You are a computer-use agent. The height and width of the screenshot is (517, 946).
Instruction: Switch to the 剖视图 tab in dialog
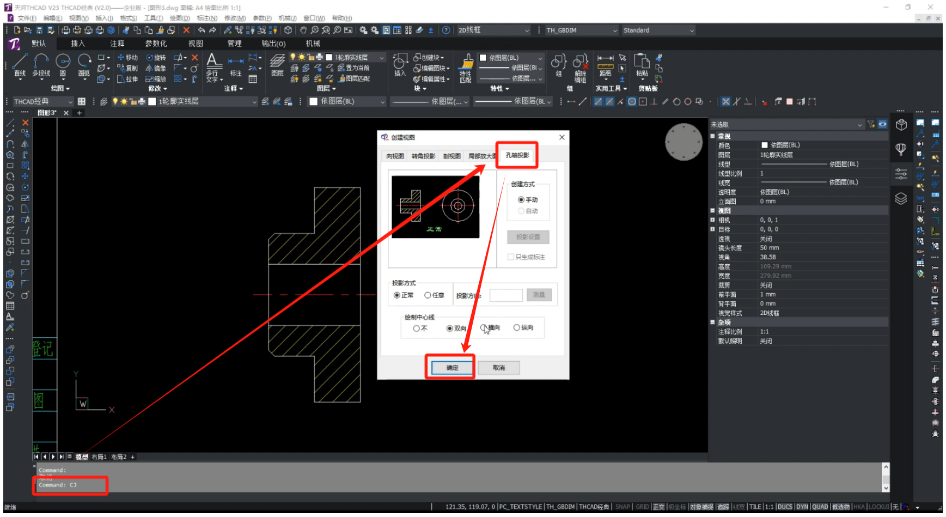pos(452,156)
